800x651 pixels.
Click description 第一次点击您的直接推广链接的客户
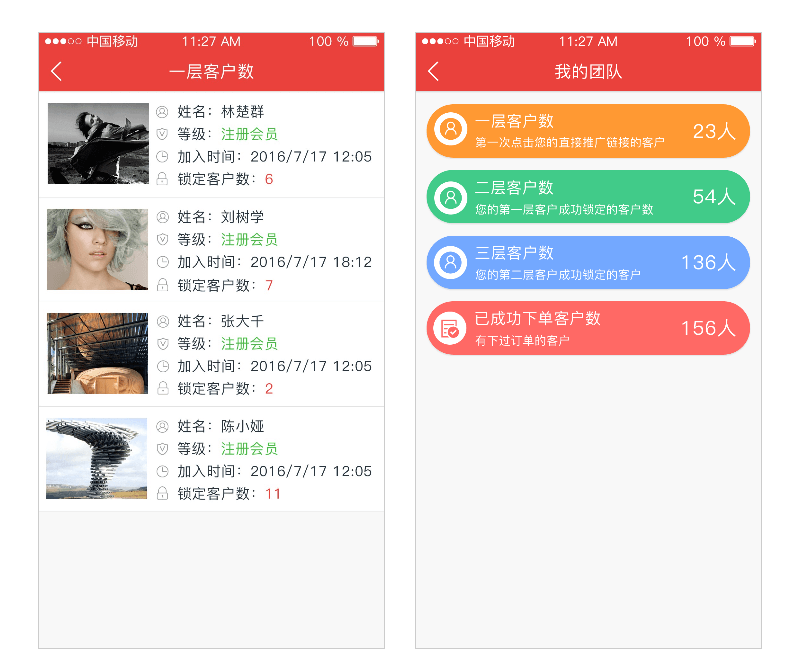click(x=570, y=142)
